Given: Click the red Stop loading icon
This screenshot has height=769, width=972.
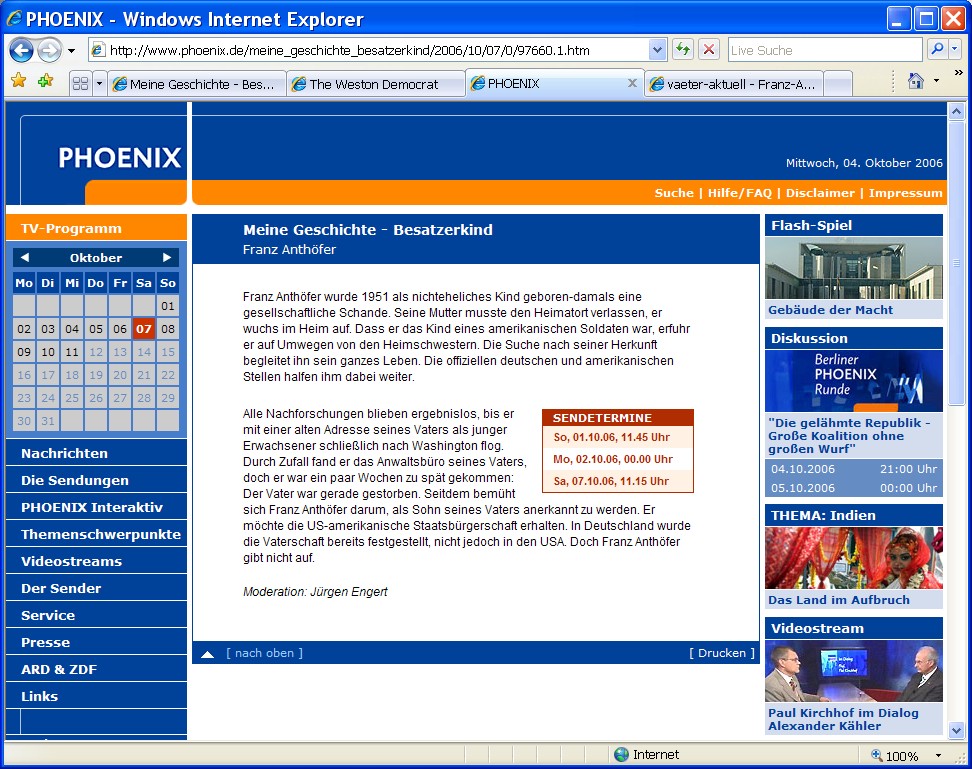Looking at the screenshot, I should click(x=709, y=50).
